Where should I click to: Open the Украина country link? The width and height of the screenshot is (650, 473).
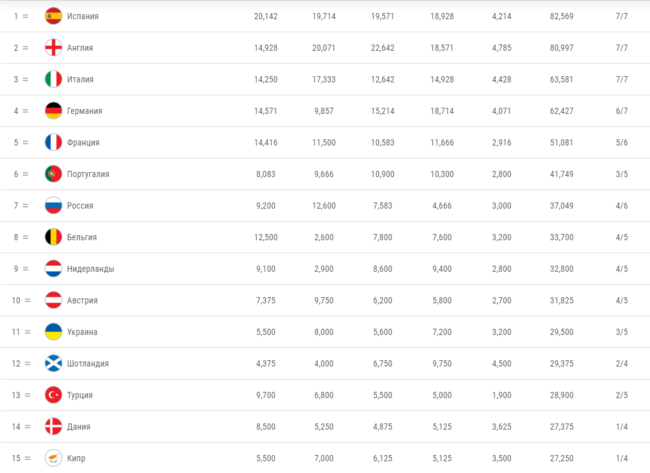tap(82, 332)
